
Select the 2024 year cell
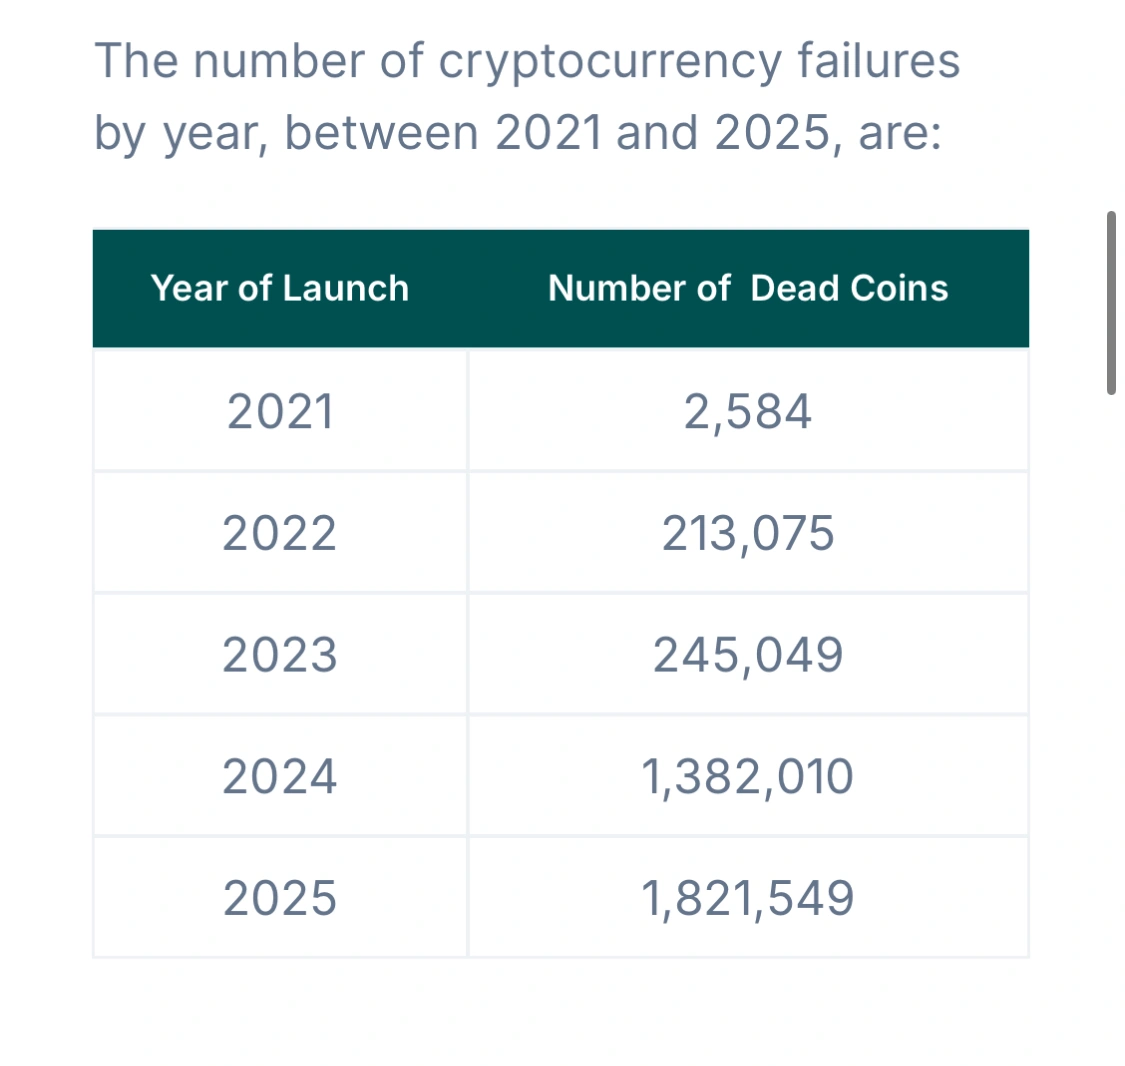tap(279, 776)
